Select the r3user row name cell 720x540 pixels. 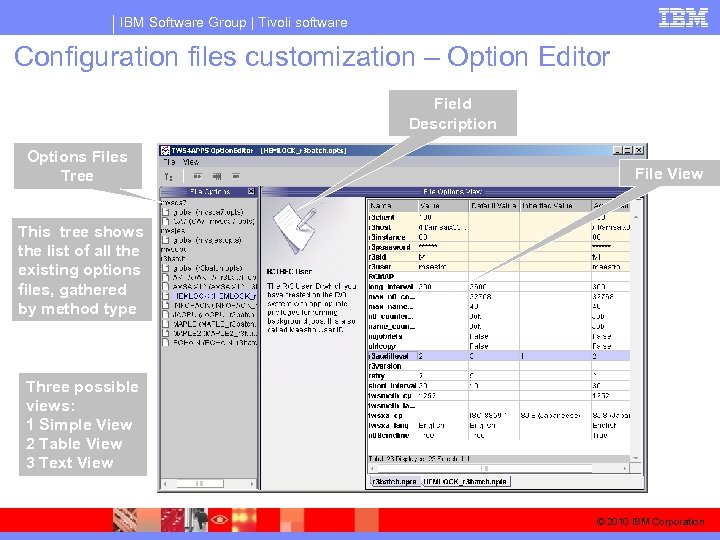[x=393, y=267]
